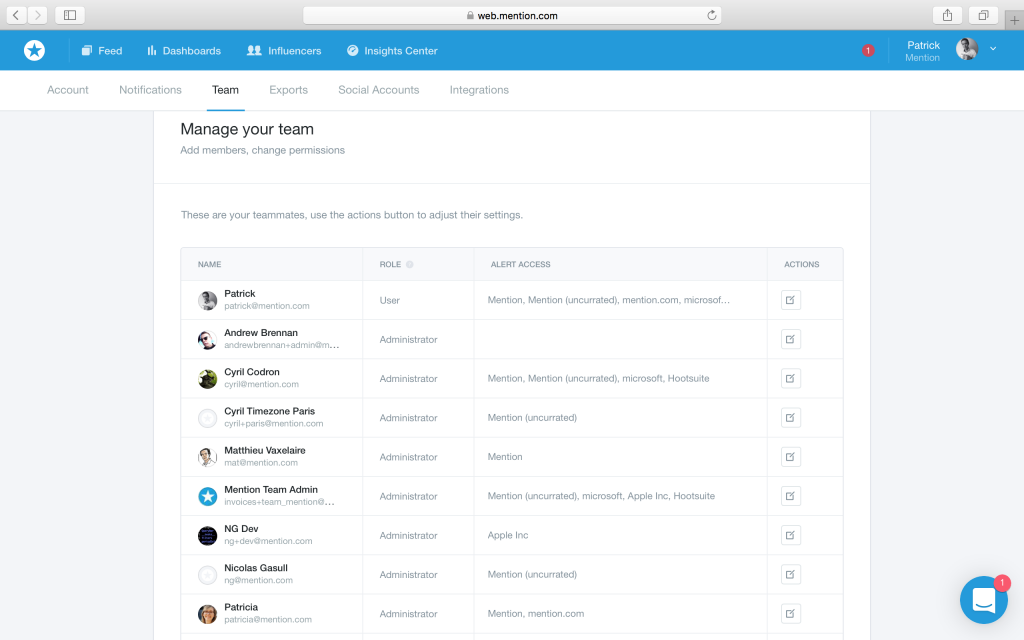Click the NAME column header
The image size is (1024, 640).
tap(210, 264)
